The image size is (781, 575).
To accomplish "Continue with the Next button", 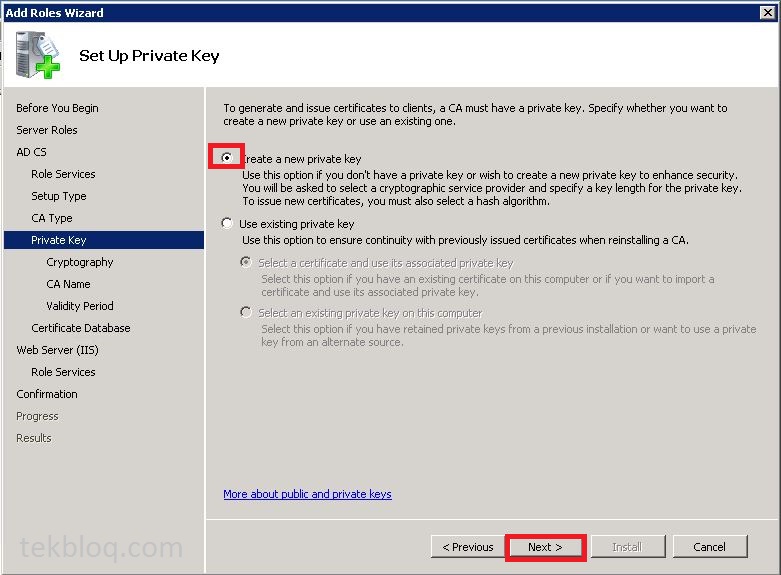I will [545, 547].
